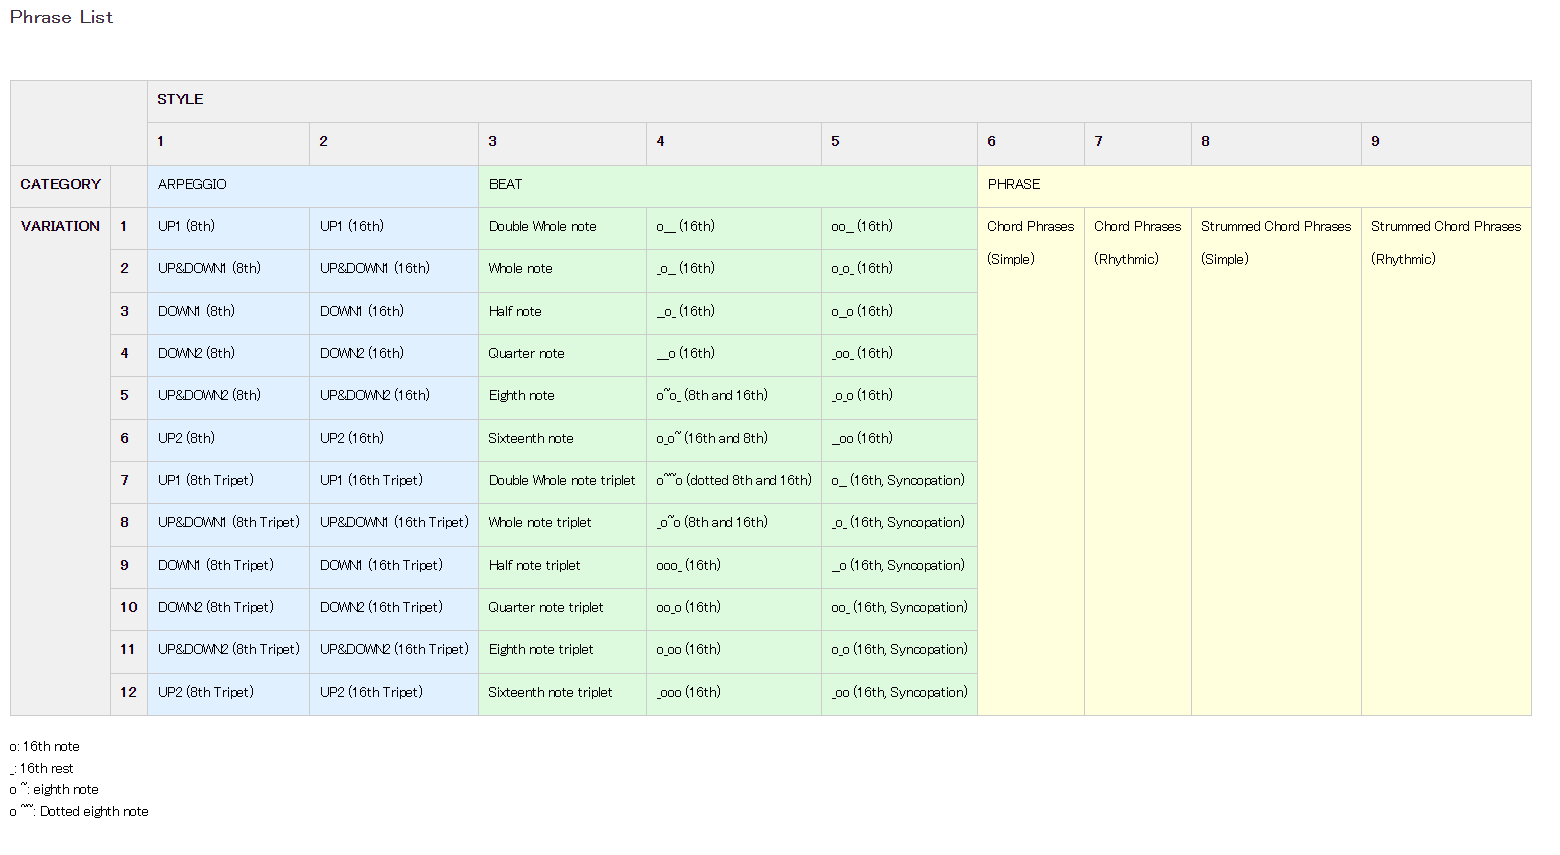Screen dimensions: 1560x855
Task: Select Eighth note triplet cell
Action: pos(562,651)
